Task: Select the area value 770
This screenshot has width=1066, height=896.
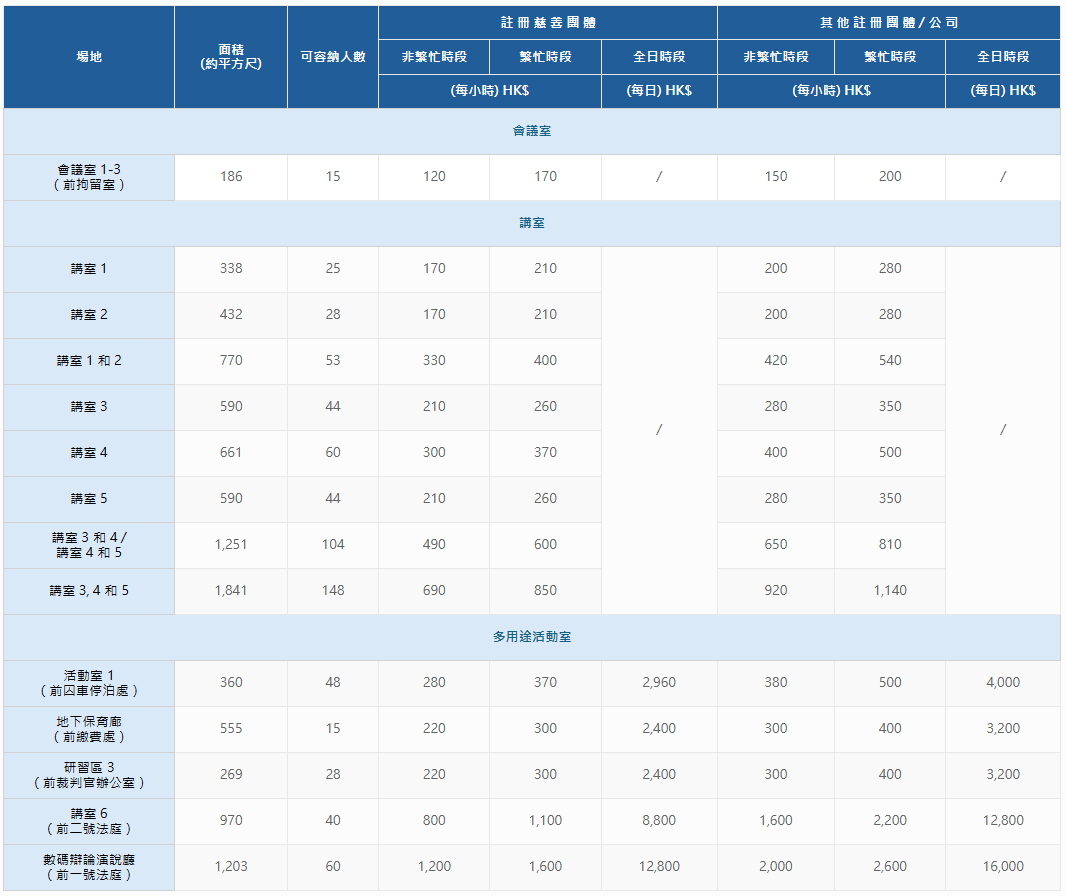Action: 231,360
